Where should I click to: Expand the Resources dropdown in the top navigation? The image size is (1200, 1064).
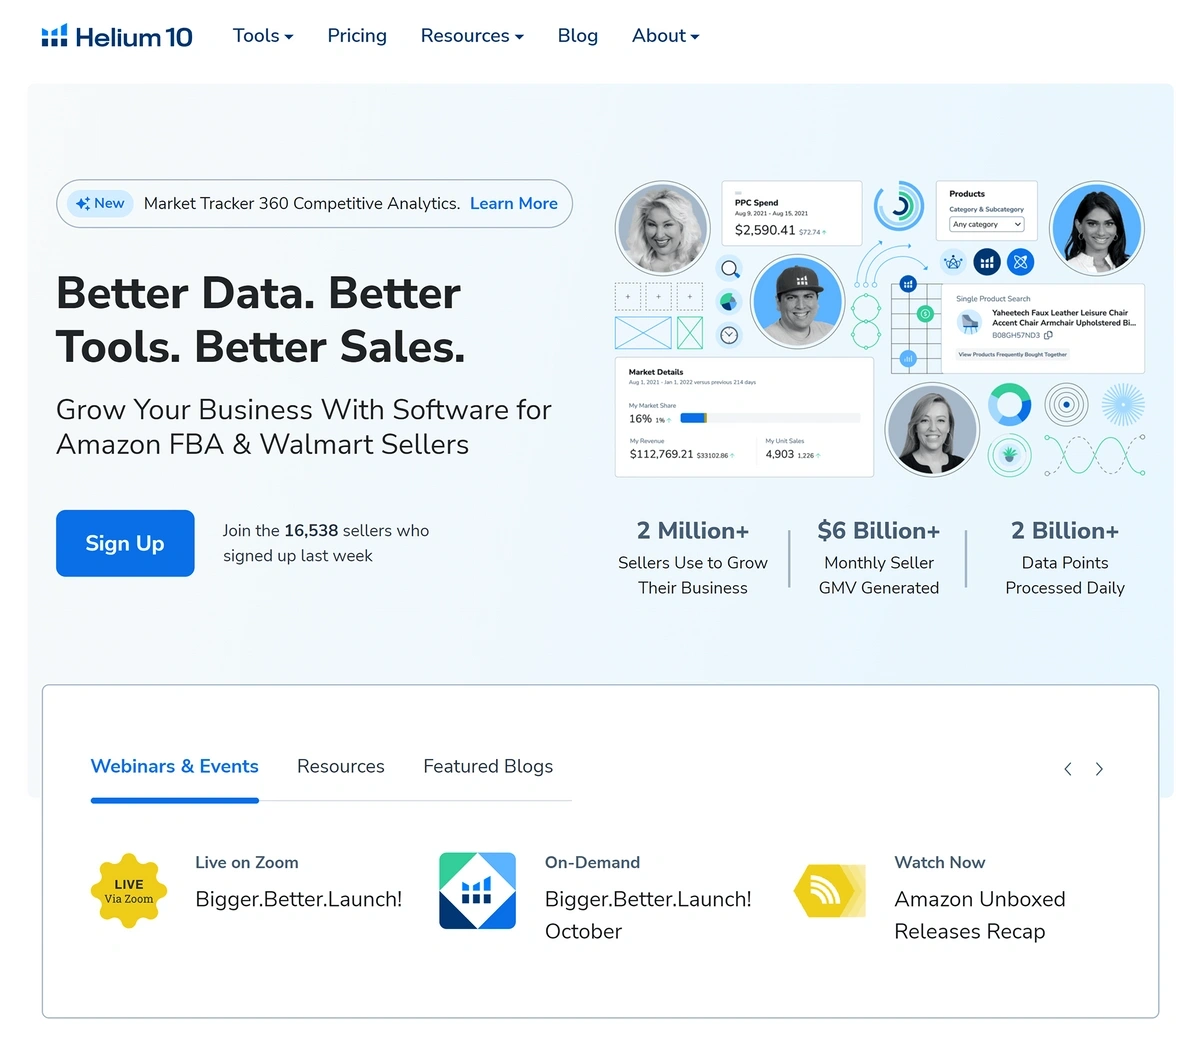[472, 36]
